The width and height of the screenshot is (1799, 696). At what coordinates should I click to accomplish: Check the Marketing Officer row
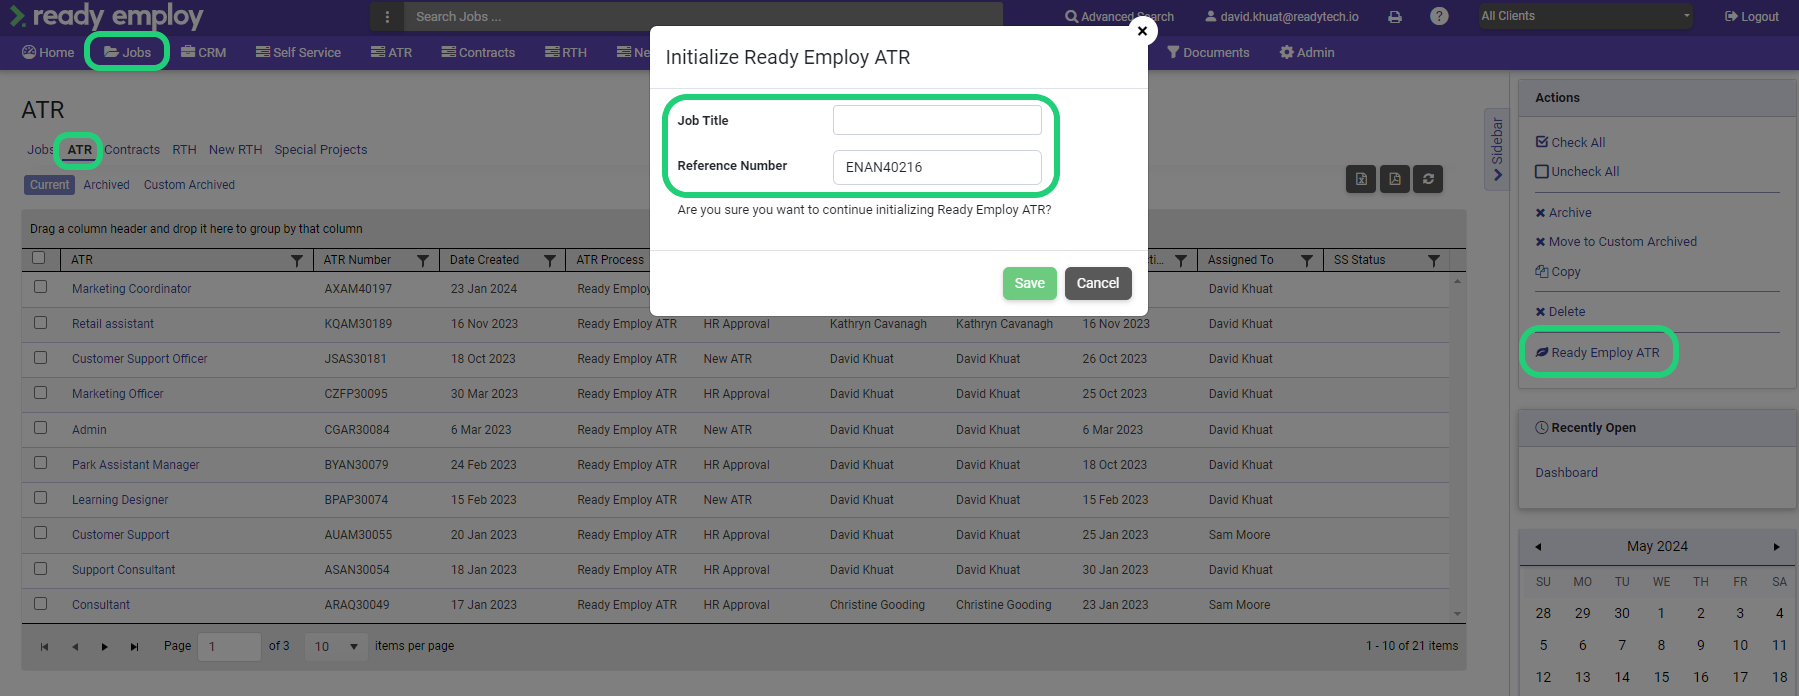click(x=41, y=392)
